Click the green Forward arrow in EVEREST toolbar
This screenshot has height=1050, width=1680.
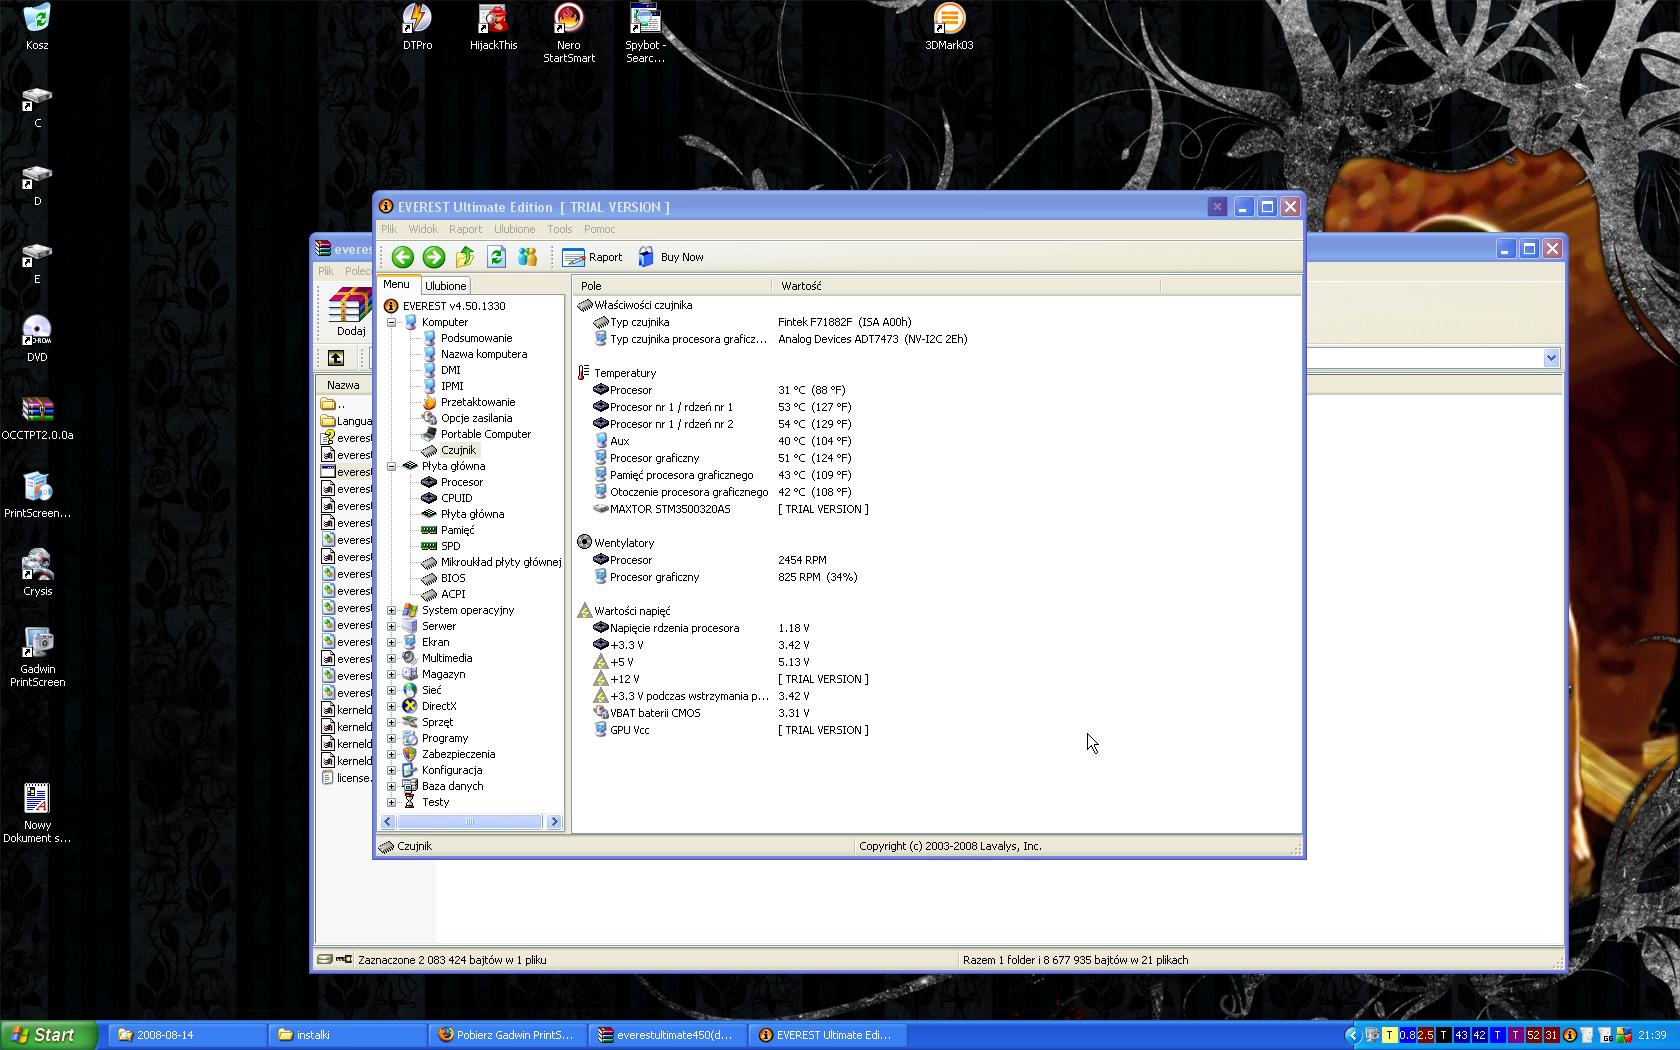tap(434, 257)
